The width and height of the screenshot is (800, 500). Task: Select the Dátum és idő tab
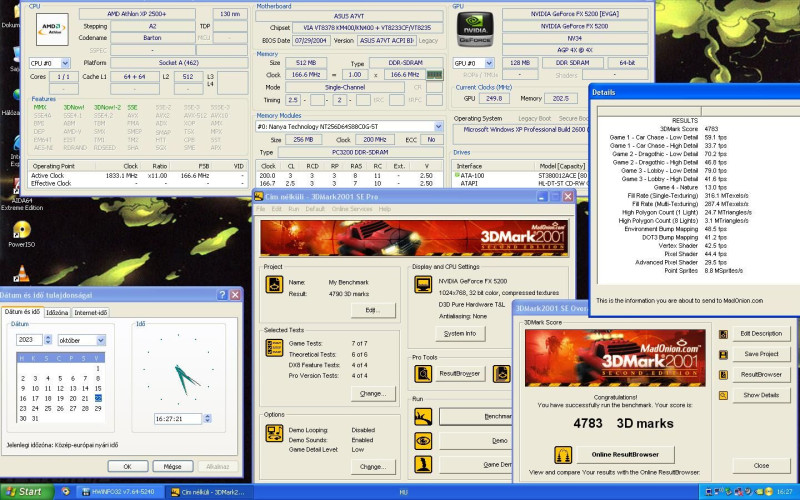tap(22, 312)
